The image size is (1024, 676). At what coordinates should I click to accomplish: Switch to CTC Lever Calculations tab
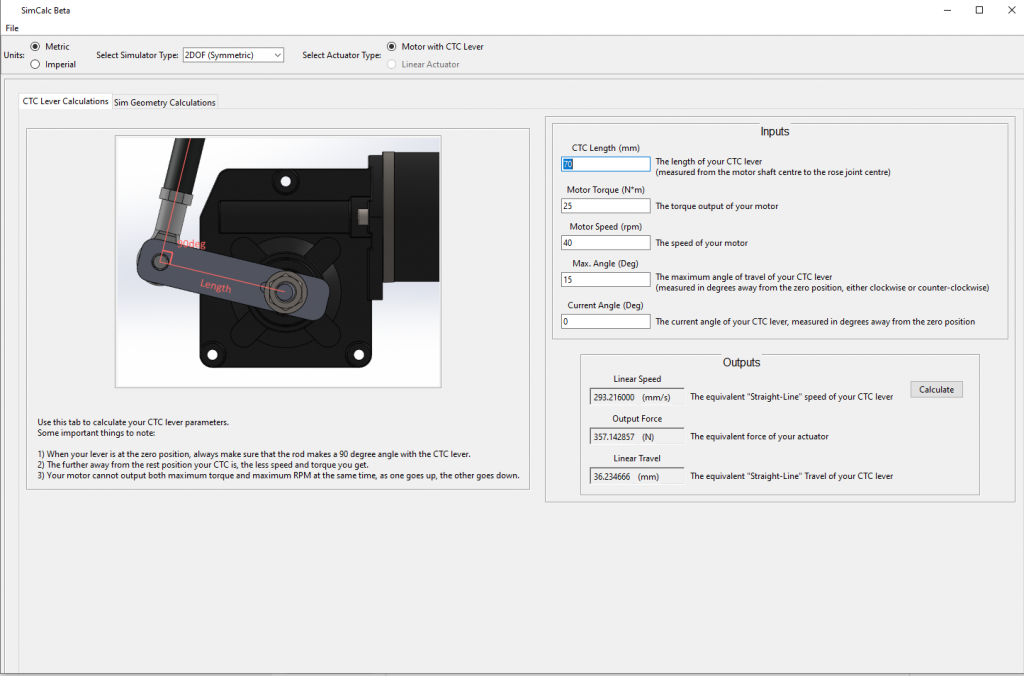65,101
